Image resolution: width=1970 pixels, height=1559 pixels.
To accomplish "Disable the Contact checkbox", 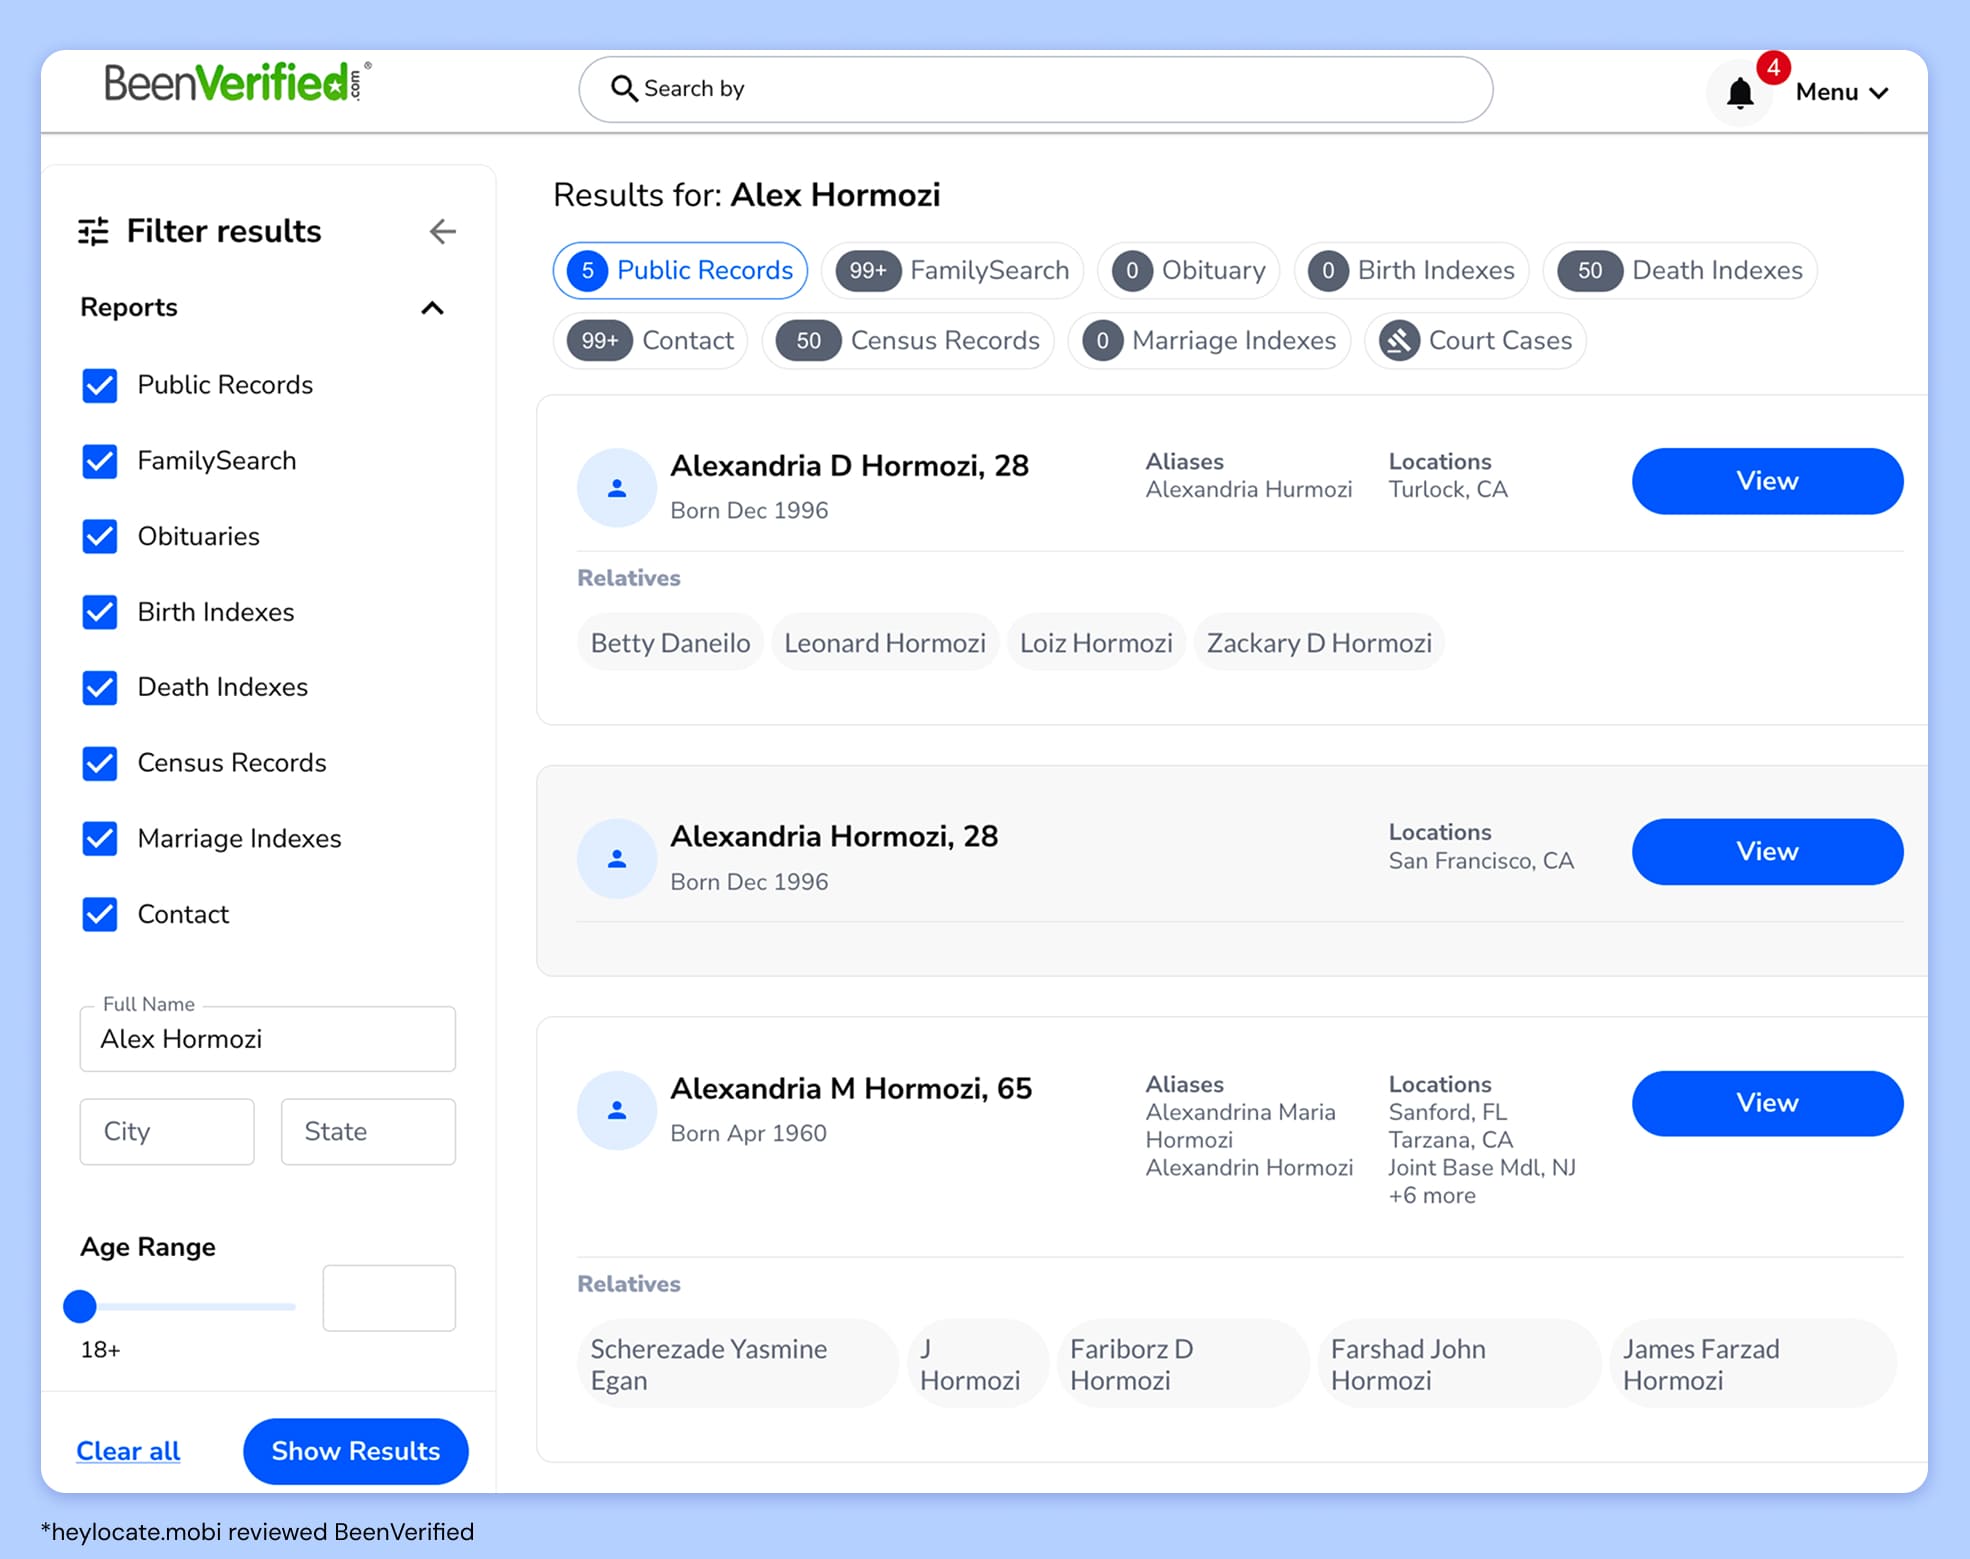I will pos(100,914).
